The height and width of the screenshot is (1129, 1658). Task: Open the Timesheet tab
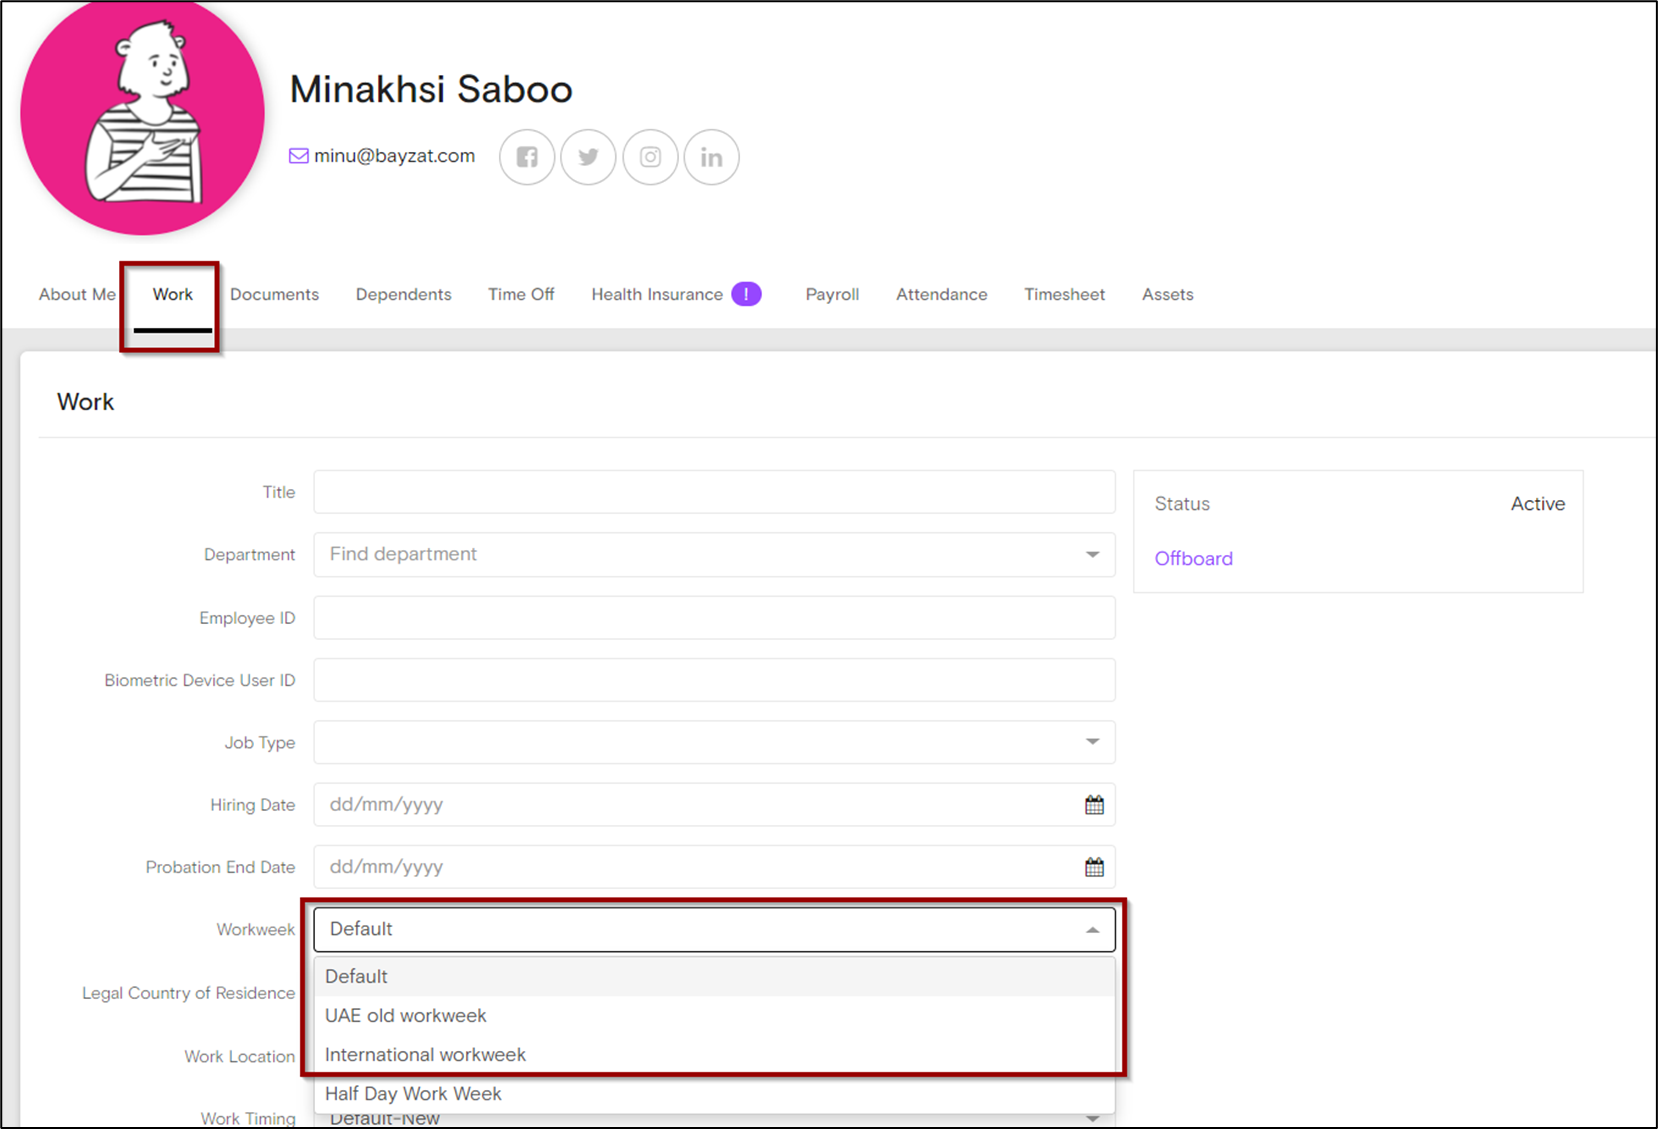[x=1064, y=294]
